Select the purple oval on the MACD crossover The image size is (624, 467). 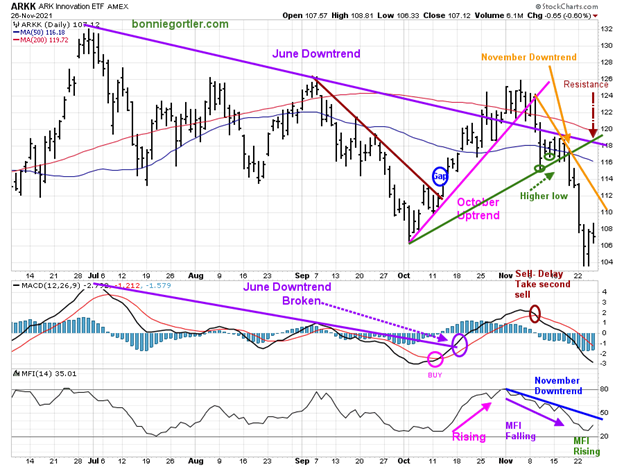coord(459,345)
